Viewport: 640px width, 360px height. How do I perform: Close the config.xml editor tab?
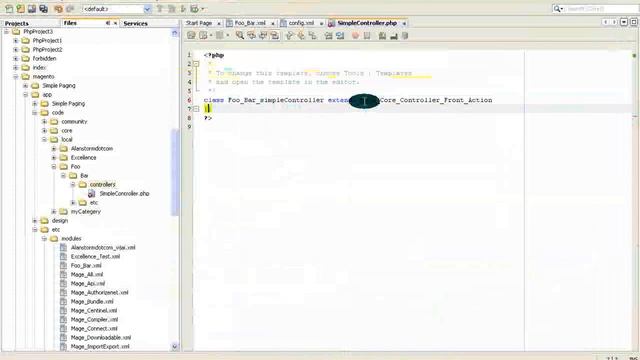[321, 24]
